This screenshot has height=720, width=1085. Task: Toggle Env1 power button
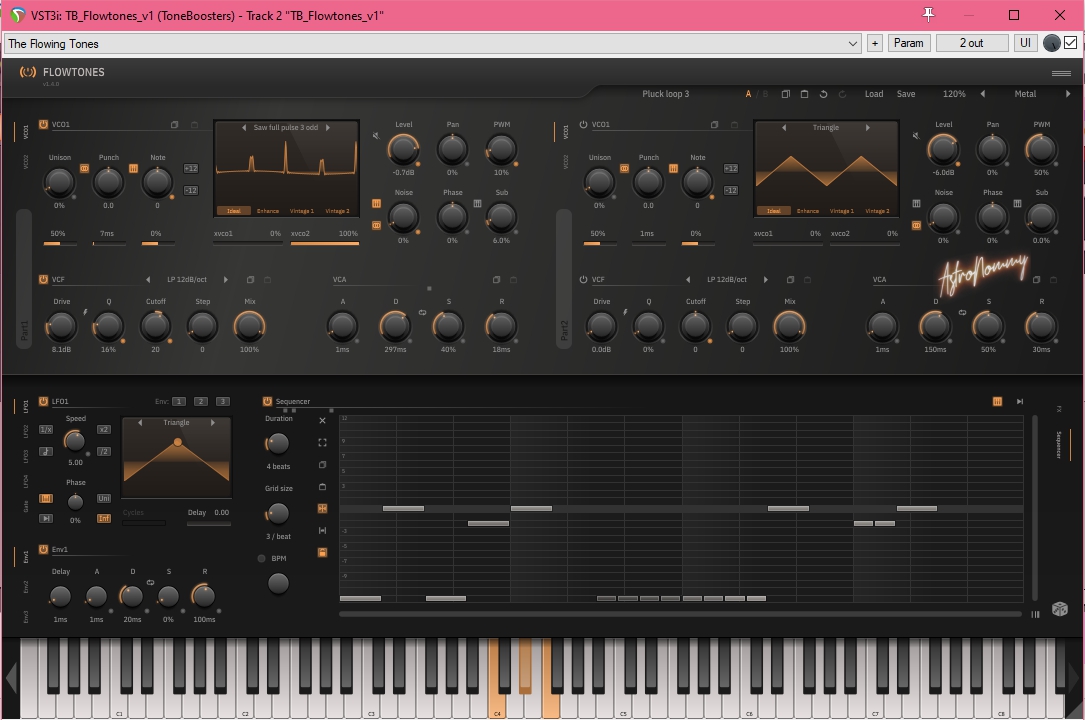click(x=43, y=549)
